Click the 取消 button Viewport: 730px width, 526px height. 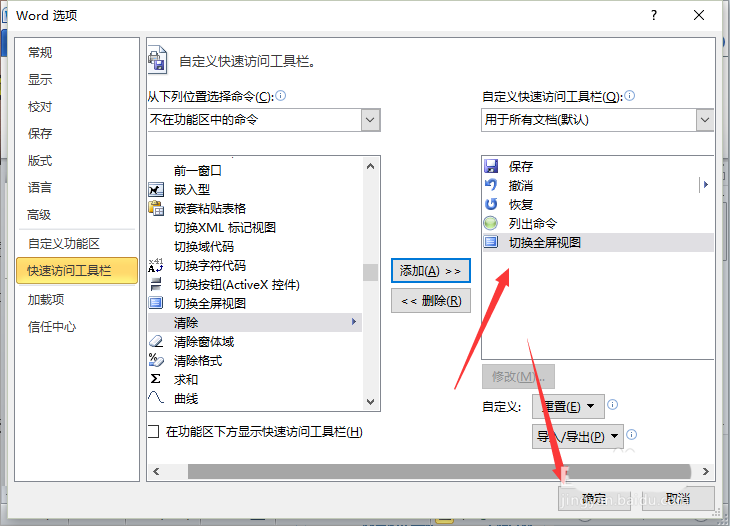pyautogui.click(x=678, y=499)
